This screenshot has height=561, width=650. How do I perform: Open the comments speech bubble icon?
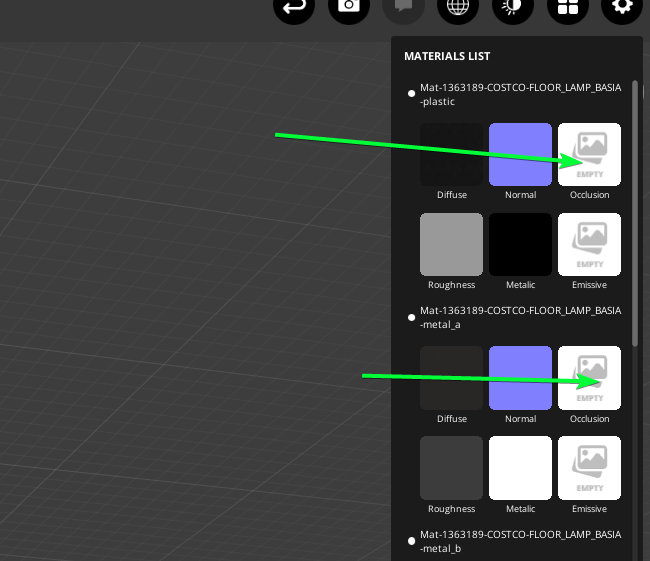pyautogui.click(x=403, y=6)
